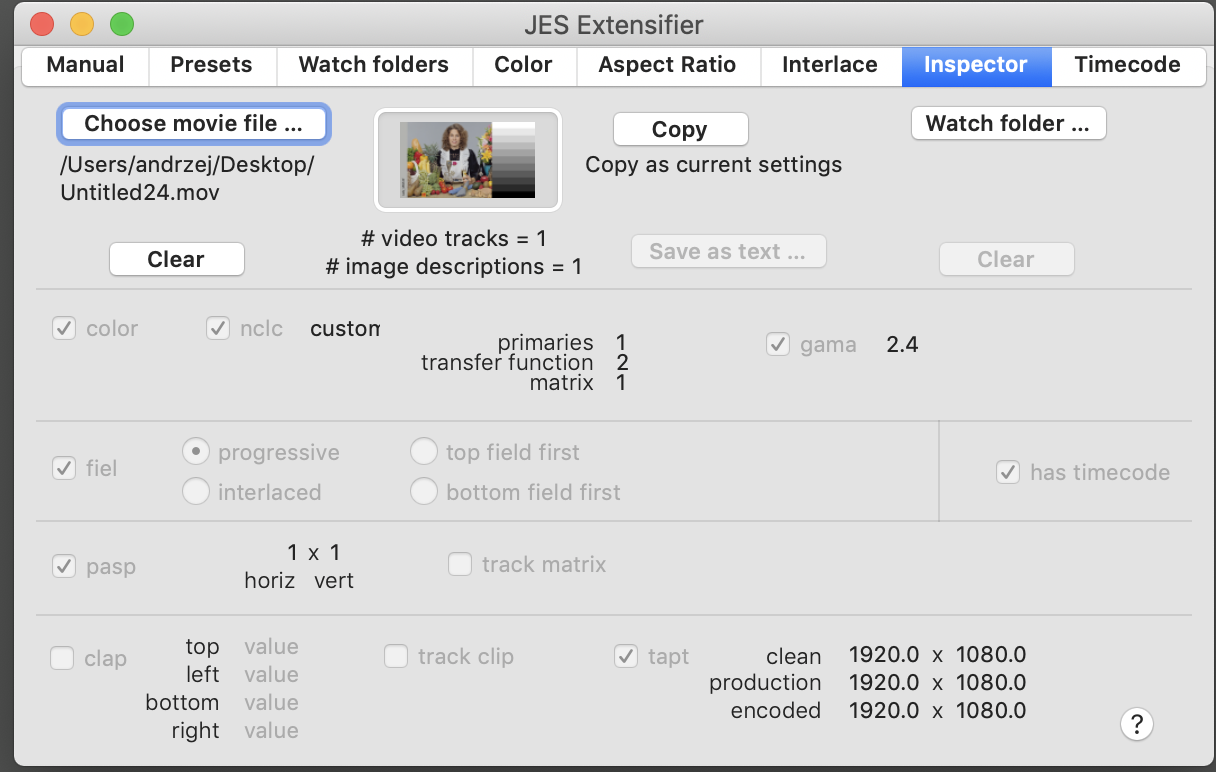Click the Clear button under Watch folder
The image size is (1216, 772).
click(1006, 259)
